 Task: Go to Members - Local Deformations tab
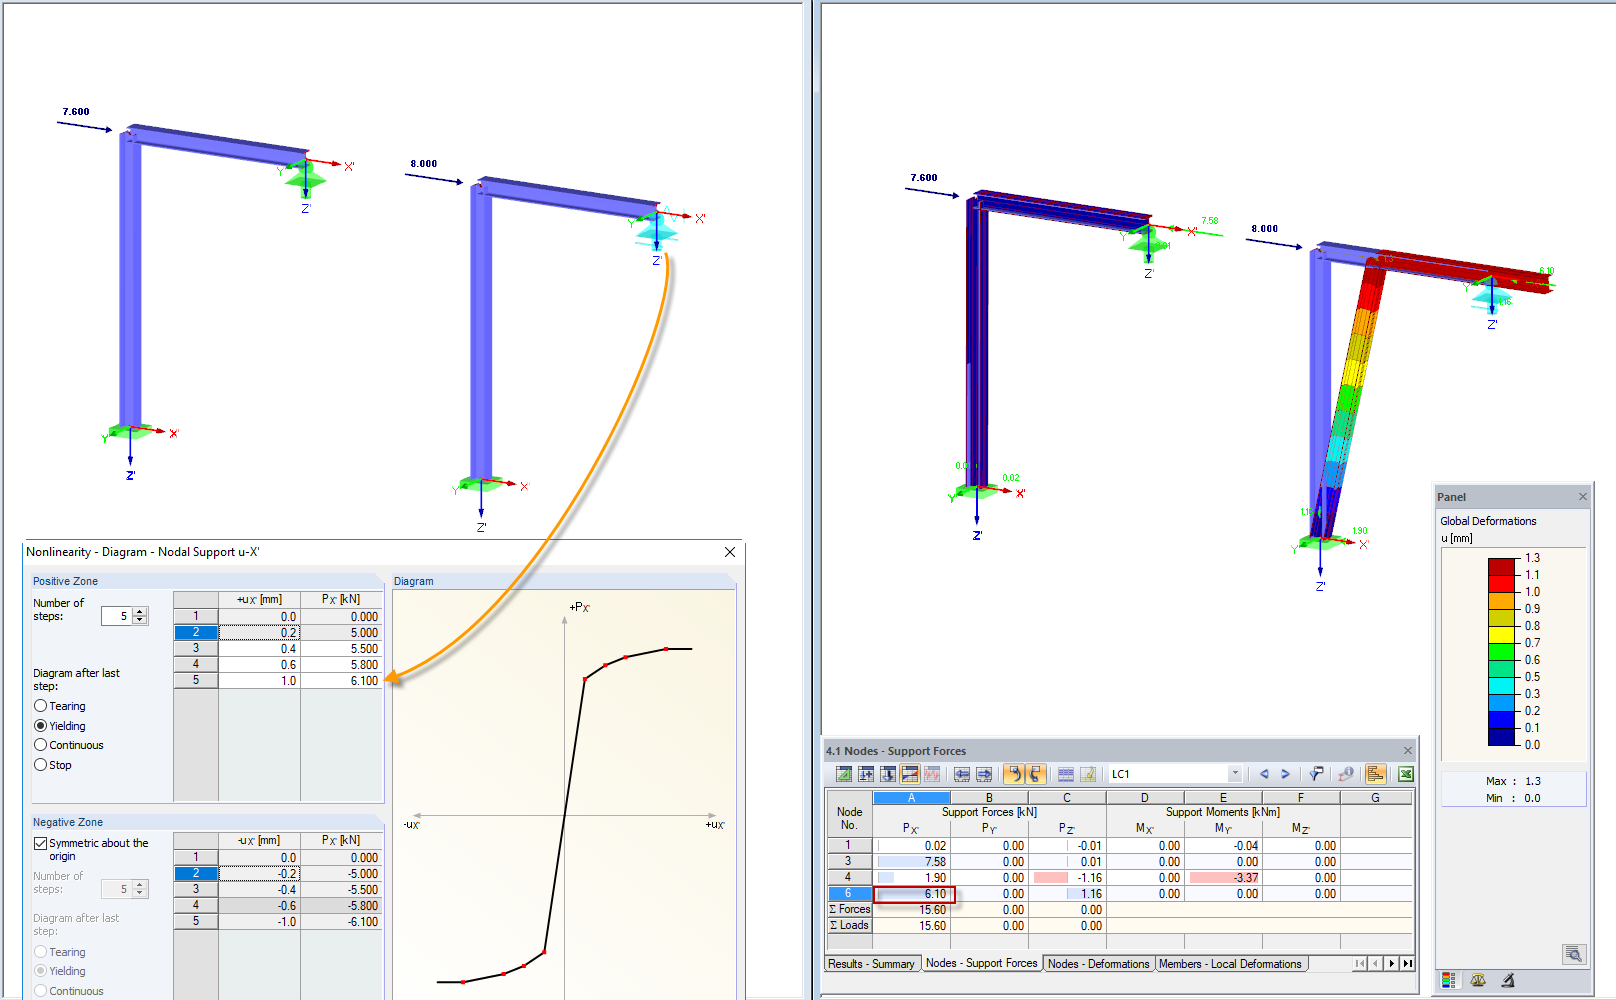tap(1231, 963)
